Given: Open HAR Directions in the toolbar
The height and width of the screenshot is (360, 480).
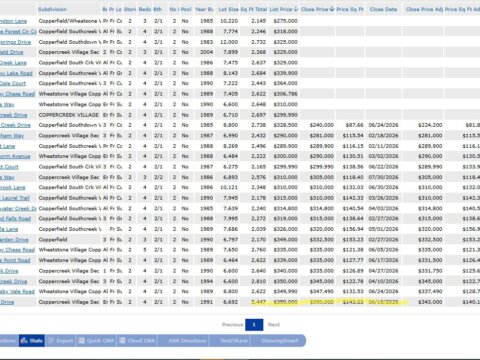Looking at the screenshot, I should coord(187,341).
